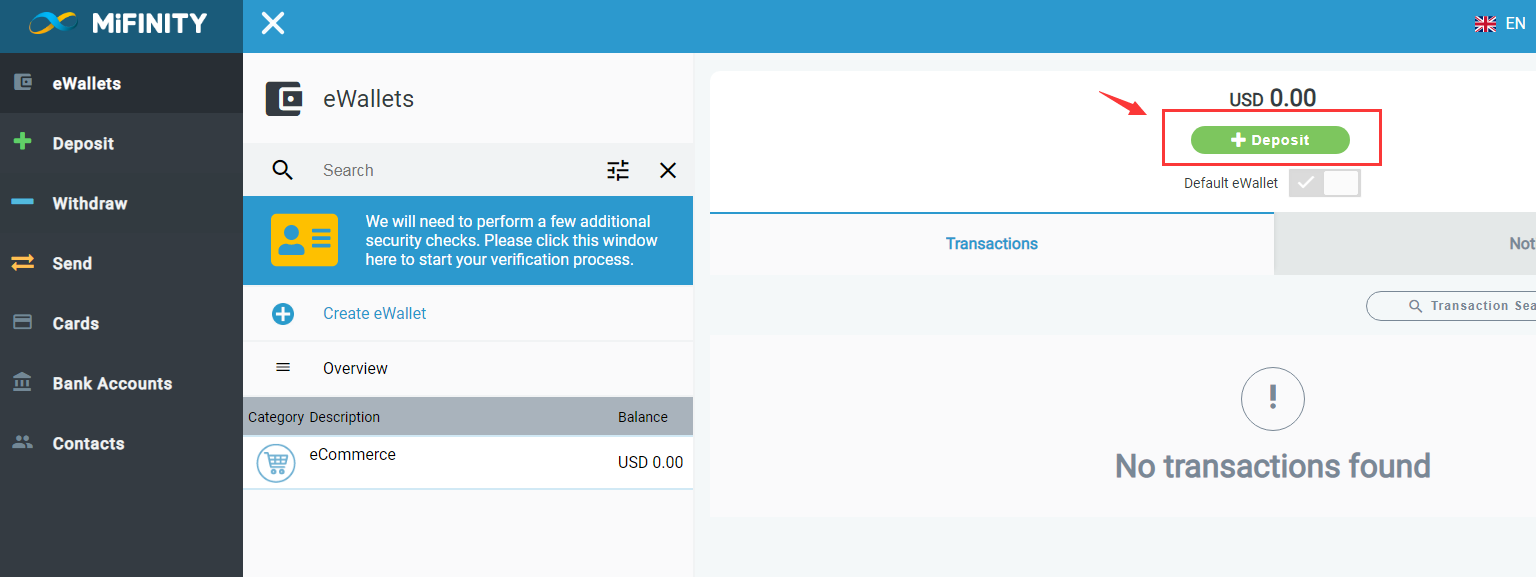This screenshot has height=577, width=1536.
Task: Click the Create eWallet link
Action: click(x=374, y=313)
